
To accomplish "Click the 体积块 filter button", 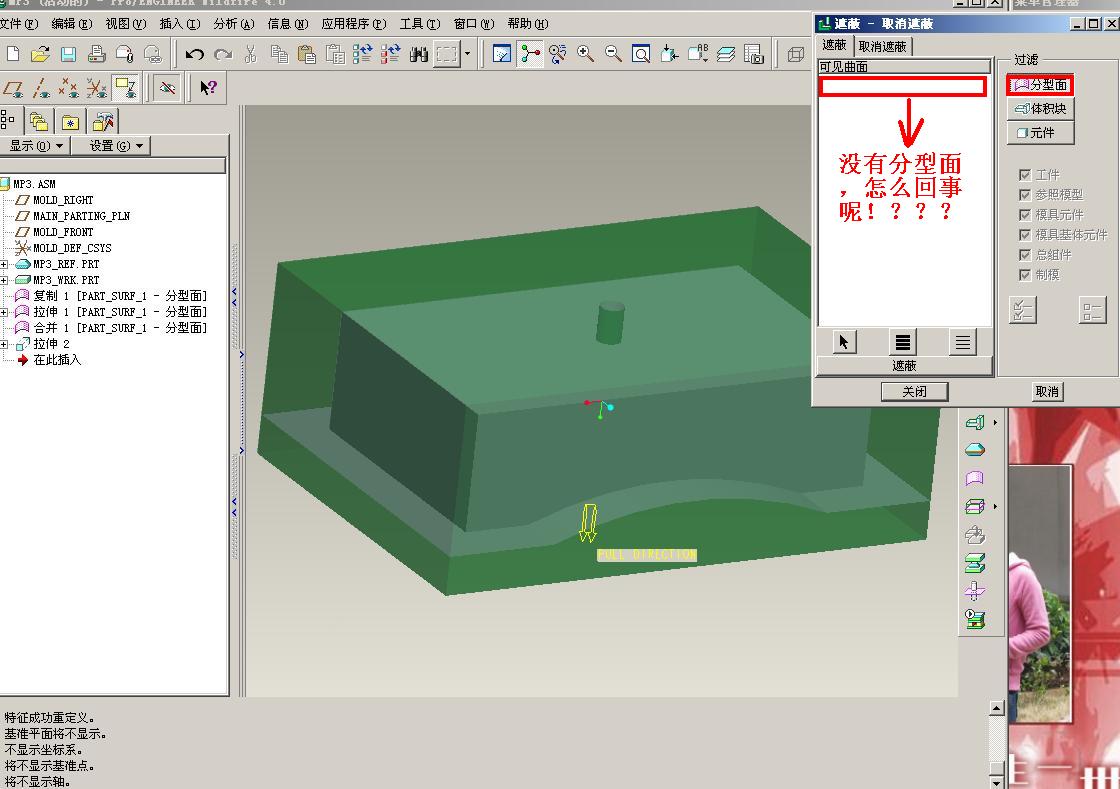I will pos(1041,109).
